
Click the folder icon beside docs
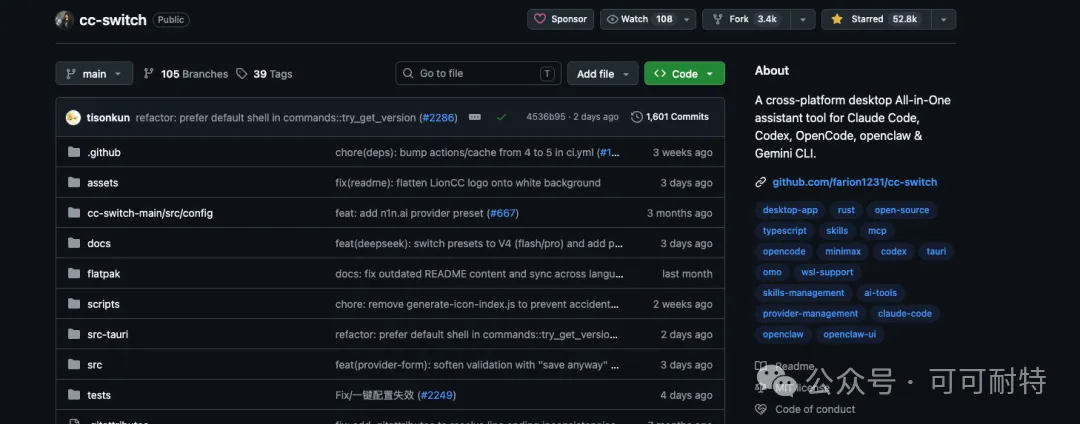pos(74,243)
